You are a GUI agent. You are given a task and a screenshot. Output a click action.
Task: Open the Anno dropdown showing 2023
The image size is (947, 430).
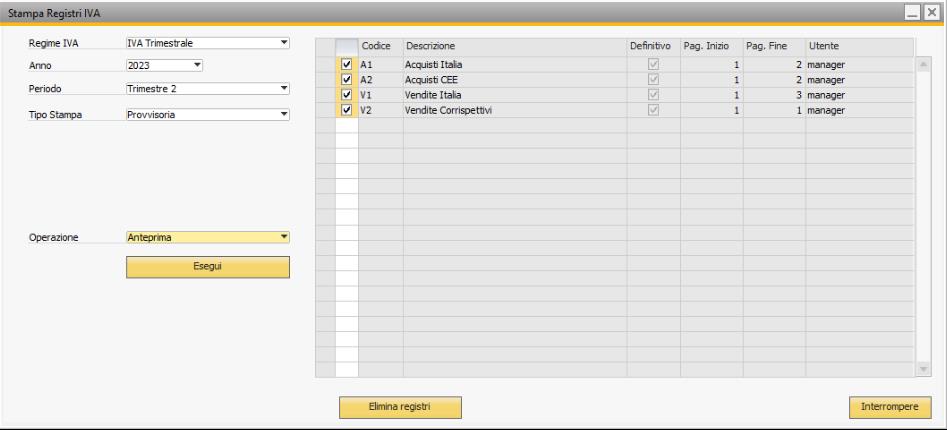pyautogui.click(x=164, y=65)
